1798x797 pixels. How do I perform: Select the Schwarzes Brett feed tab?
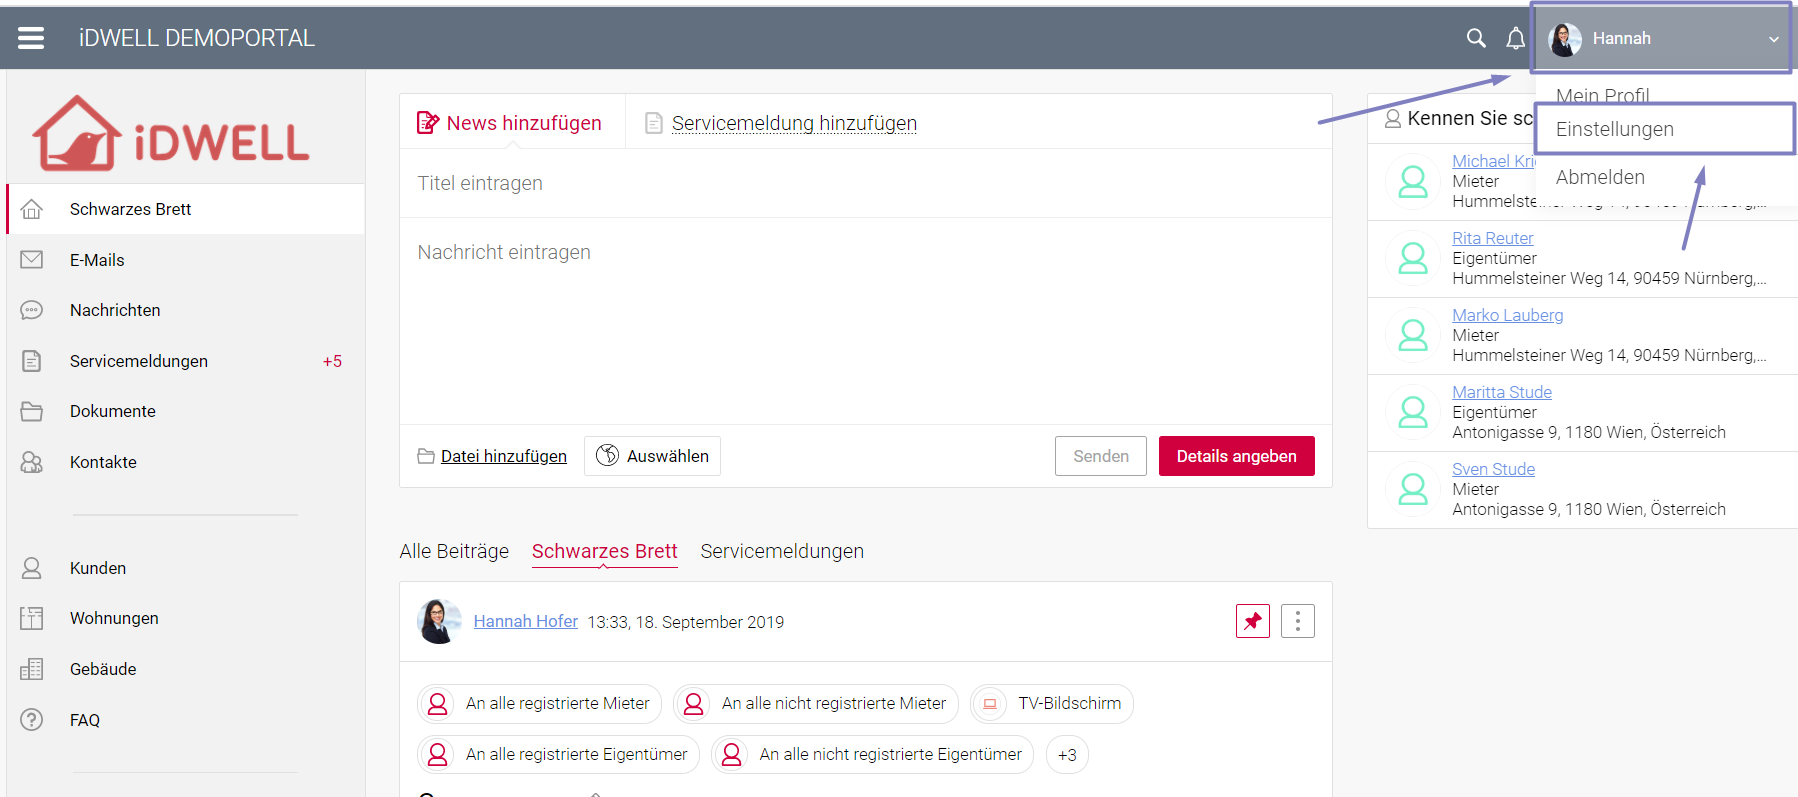(x=605, y=551)
